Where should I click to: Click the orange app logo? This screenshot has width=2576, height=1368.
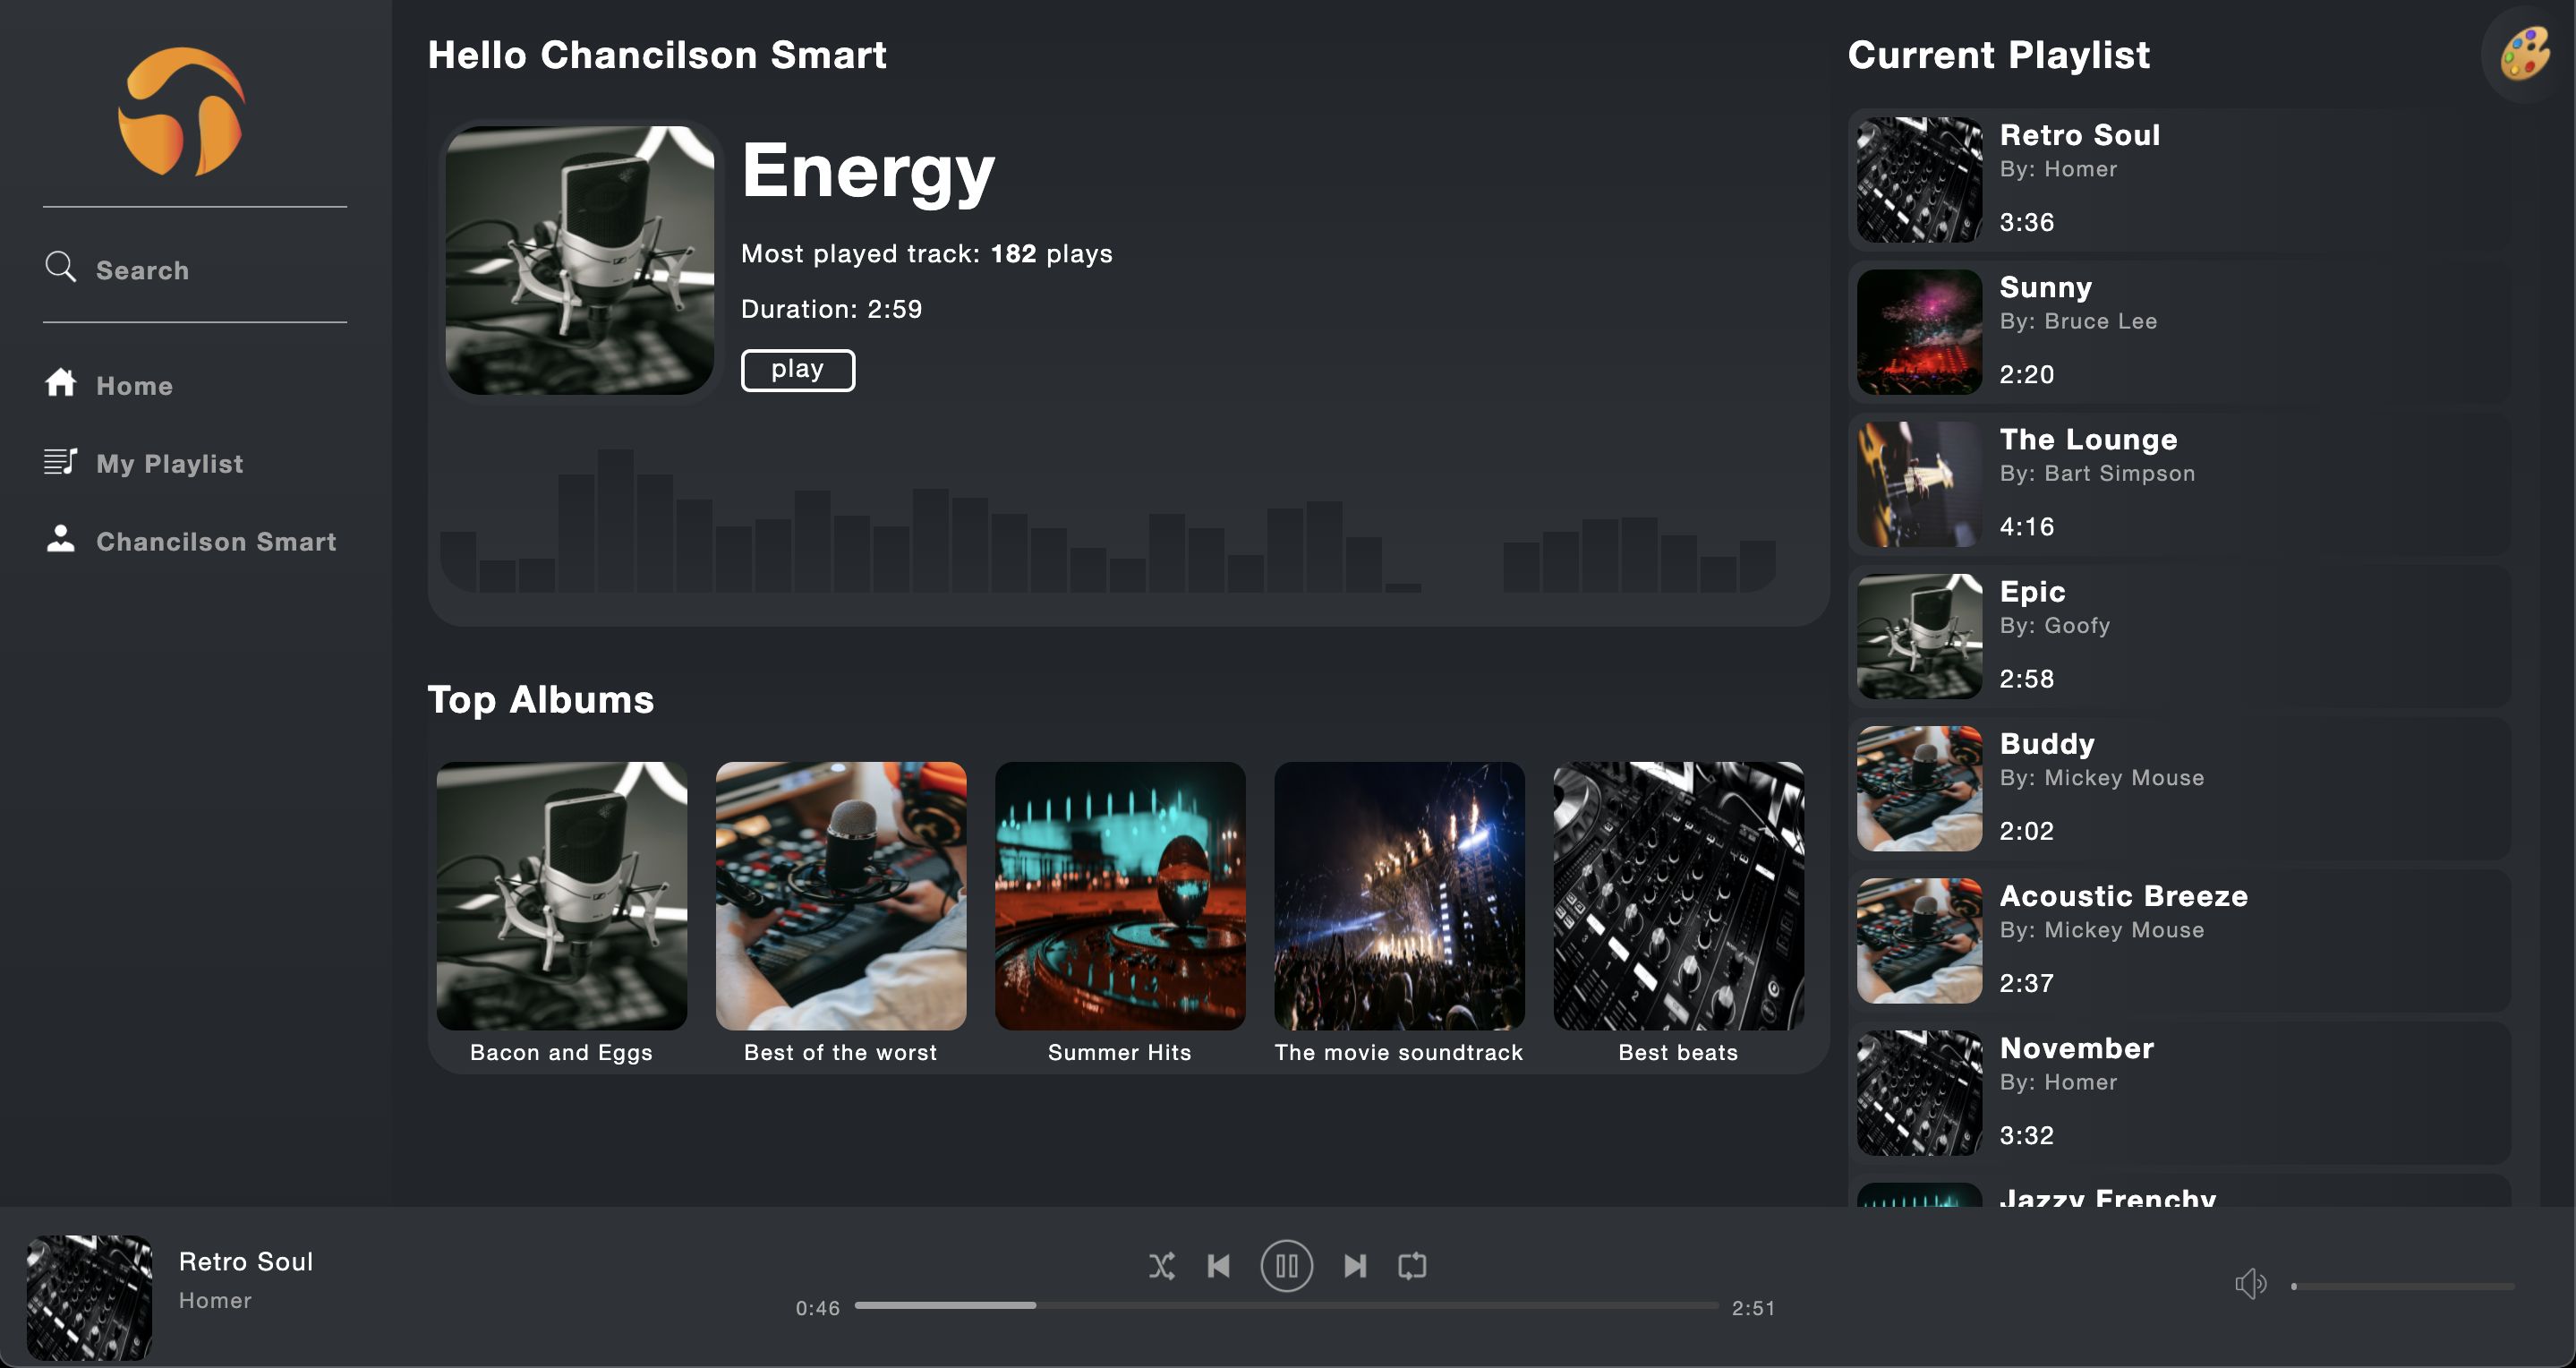(182, 111)
